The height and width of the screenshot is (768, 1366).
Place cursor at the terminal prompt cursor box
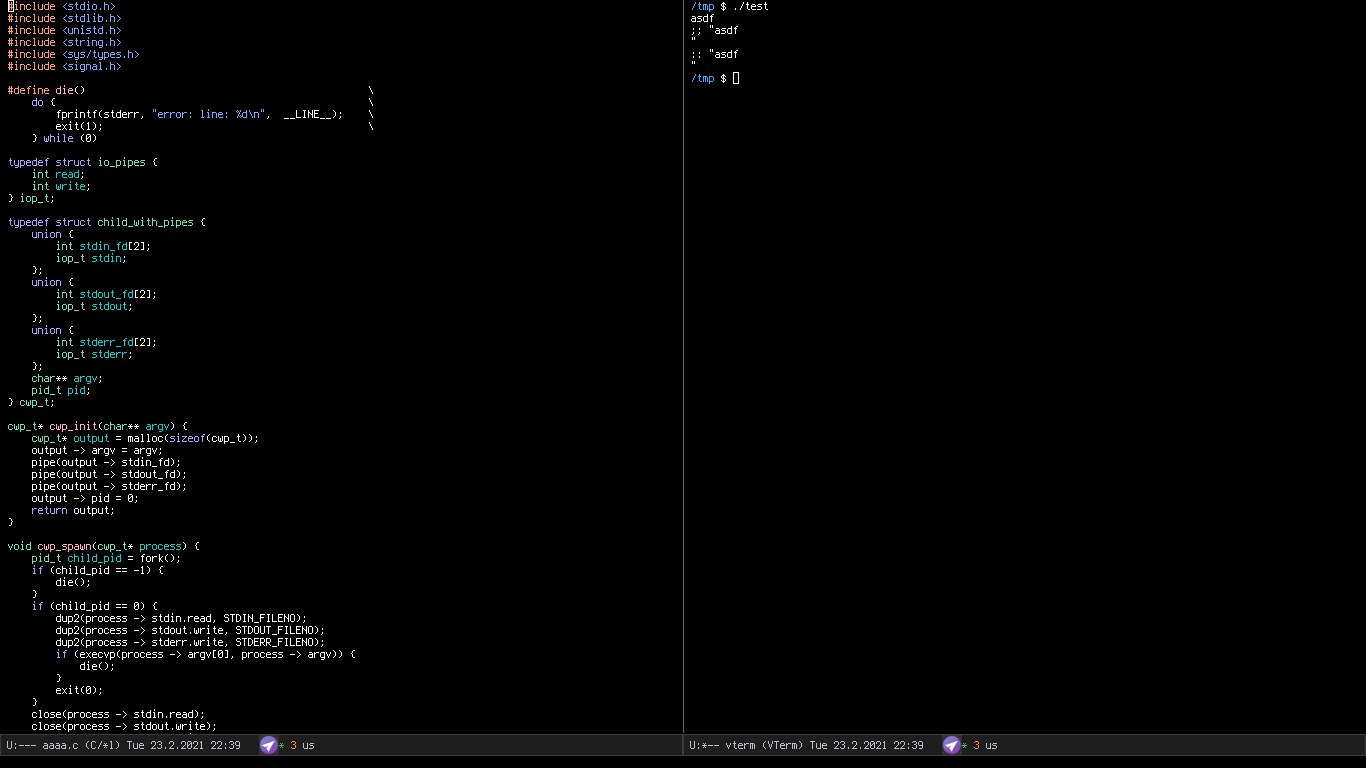(x=736, y=78)
